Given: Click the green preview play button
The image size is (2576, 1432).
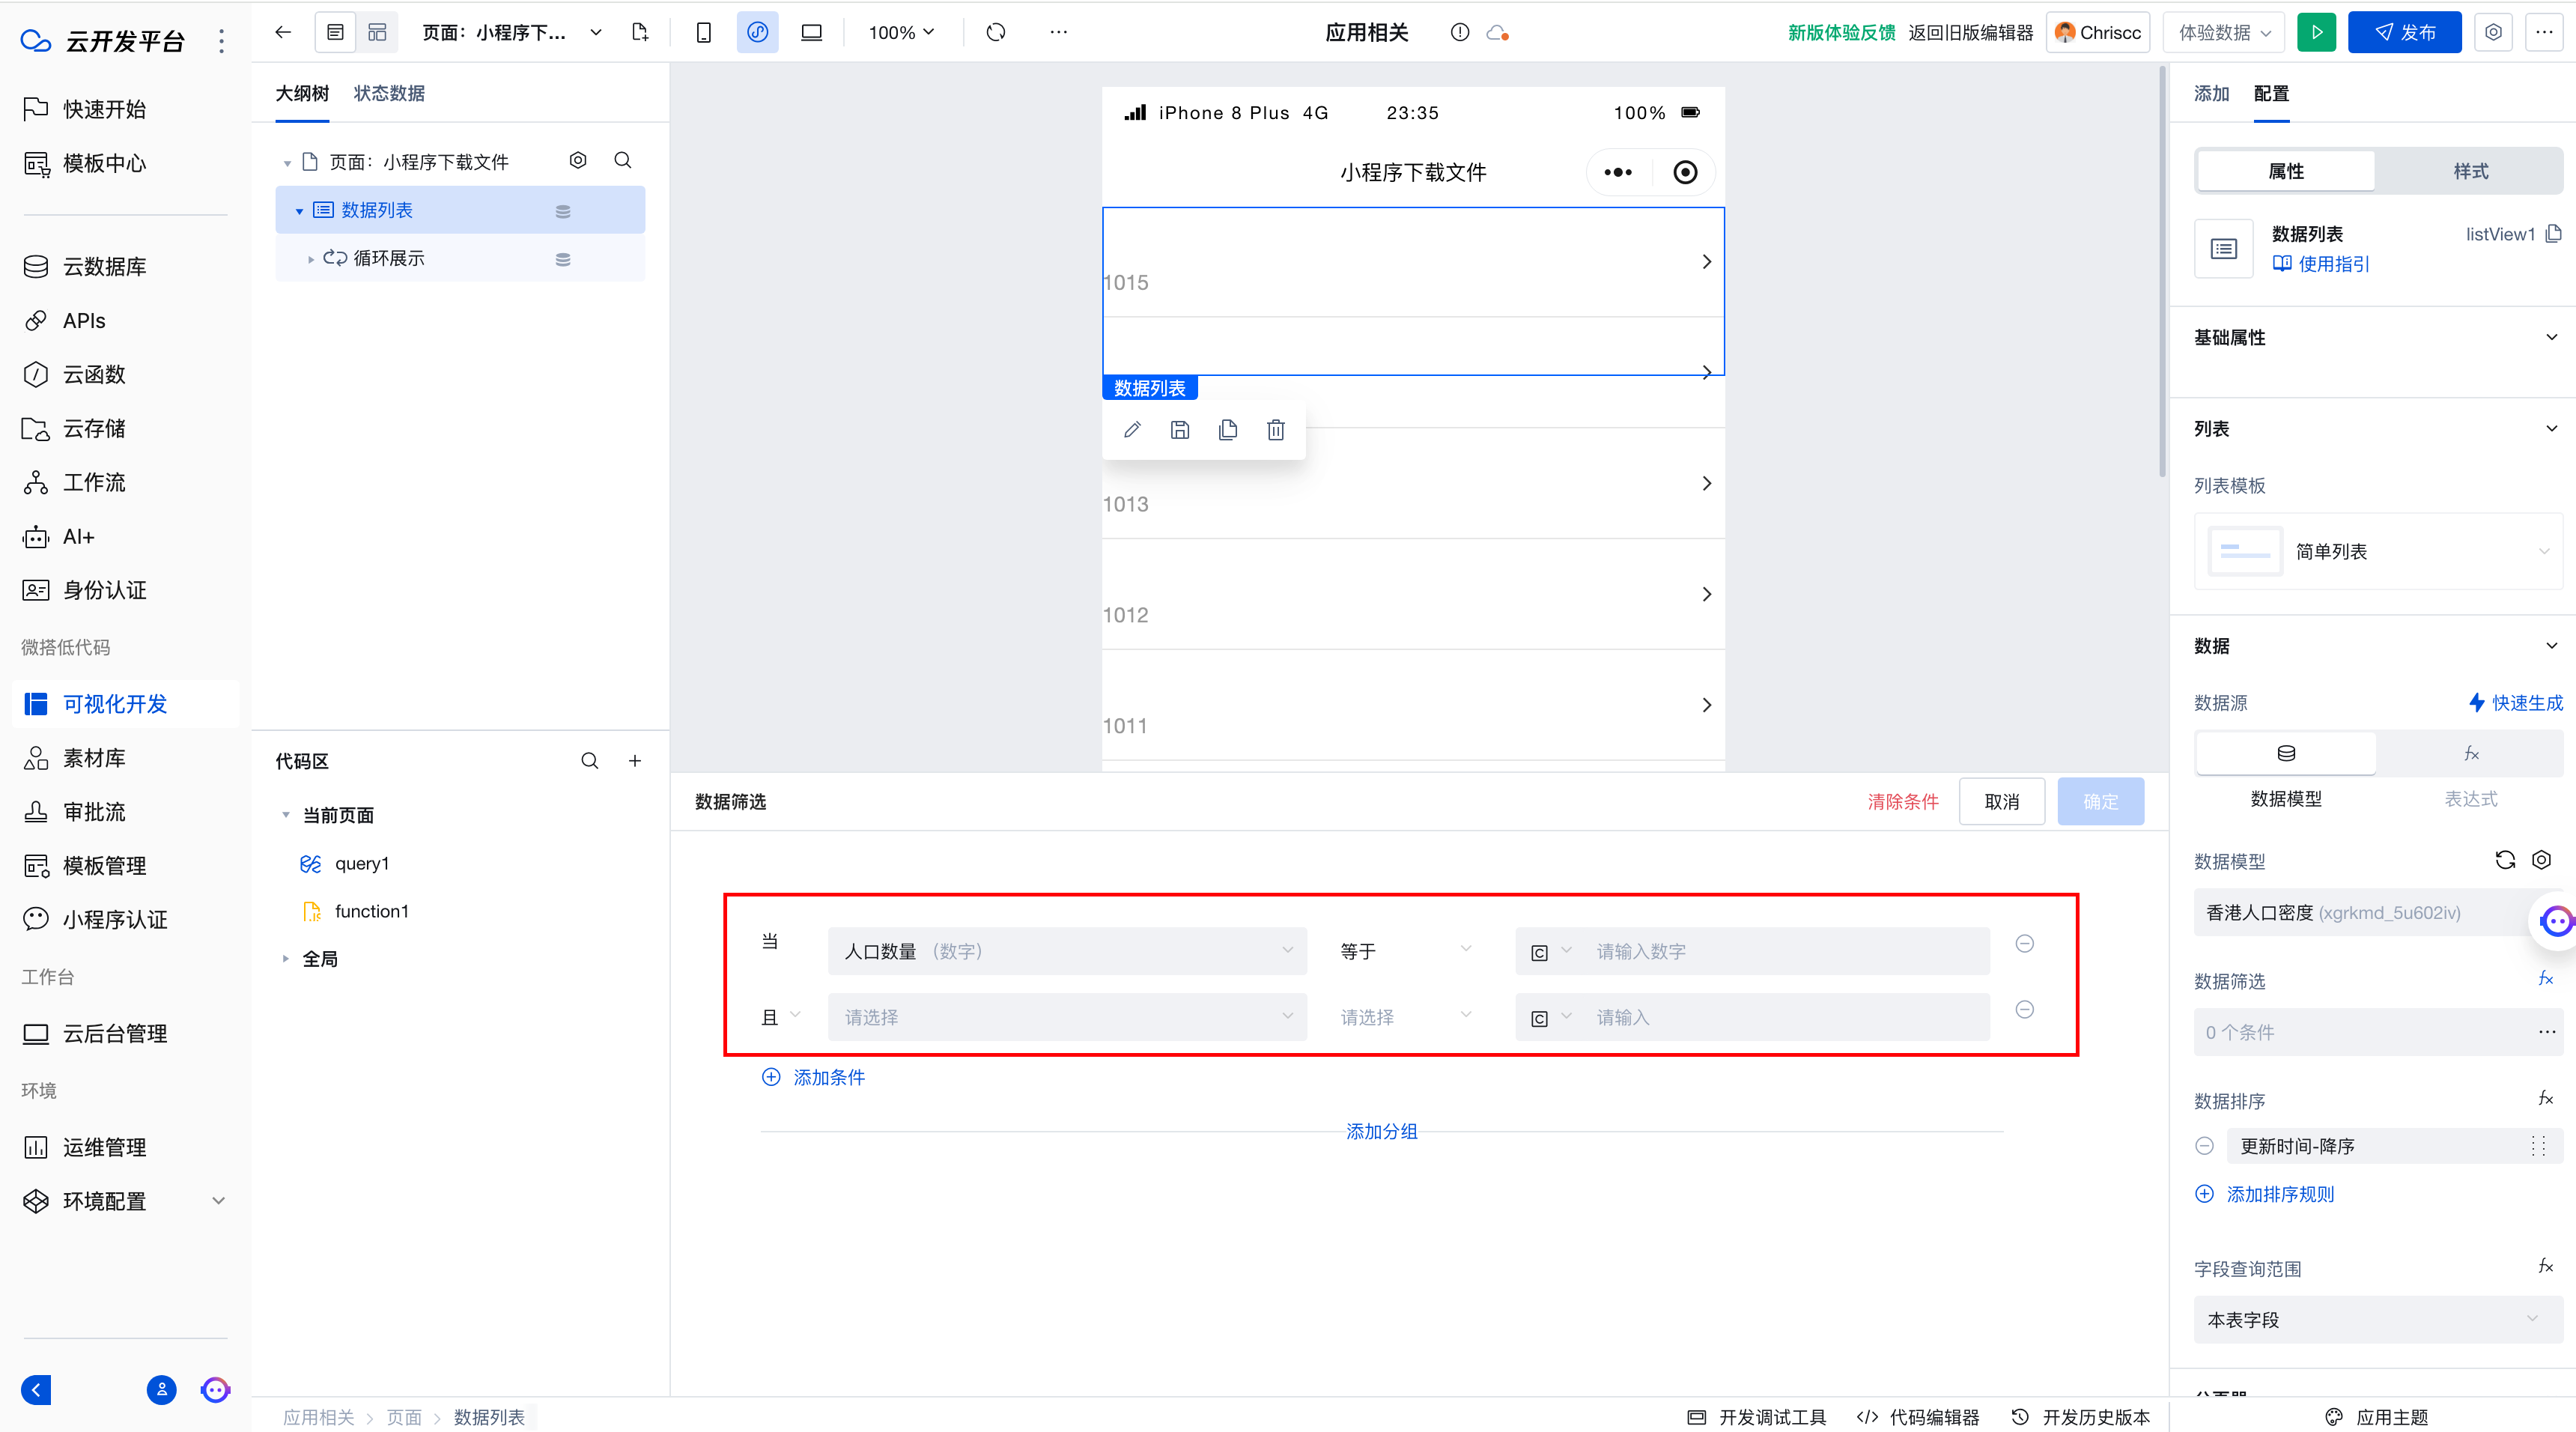Looking at the screenshot, I should click(x=2316, y=32).
